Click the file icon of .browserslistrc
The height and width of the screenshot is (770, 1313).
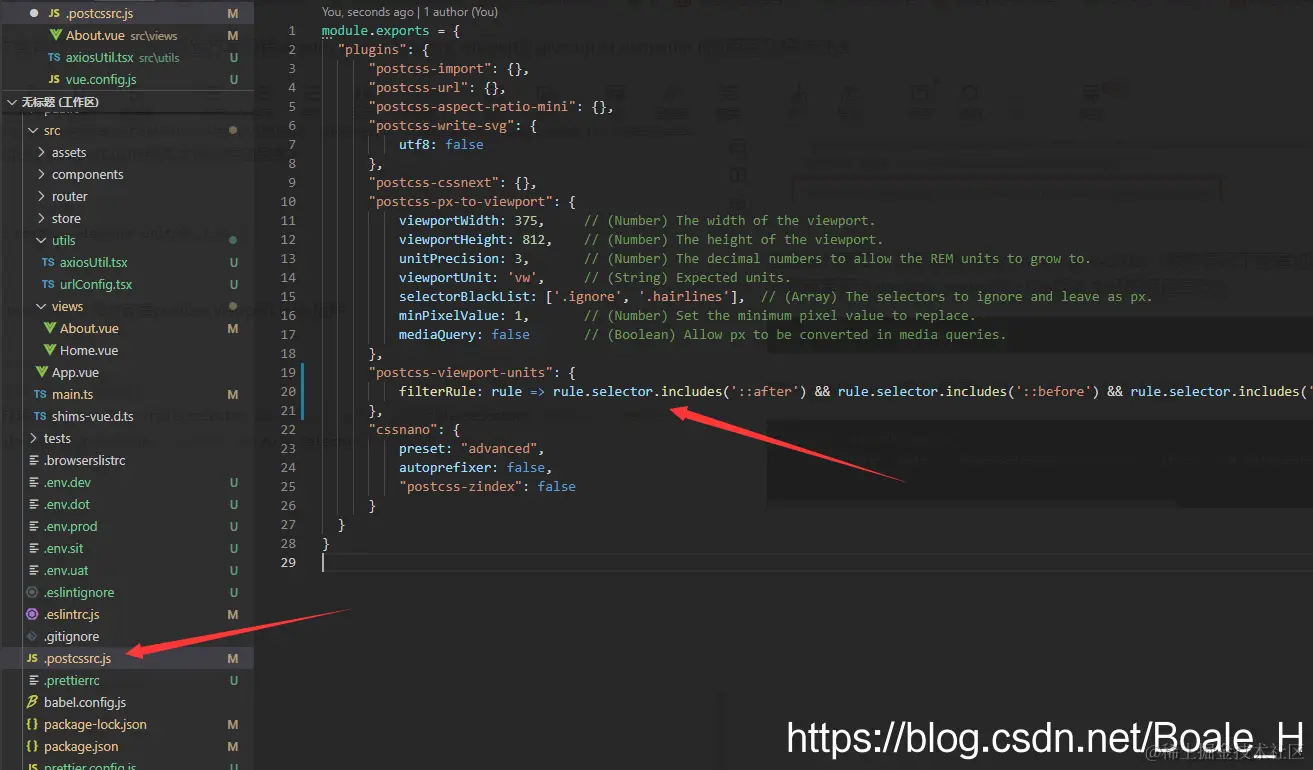33,460
